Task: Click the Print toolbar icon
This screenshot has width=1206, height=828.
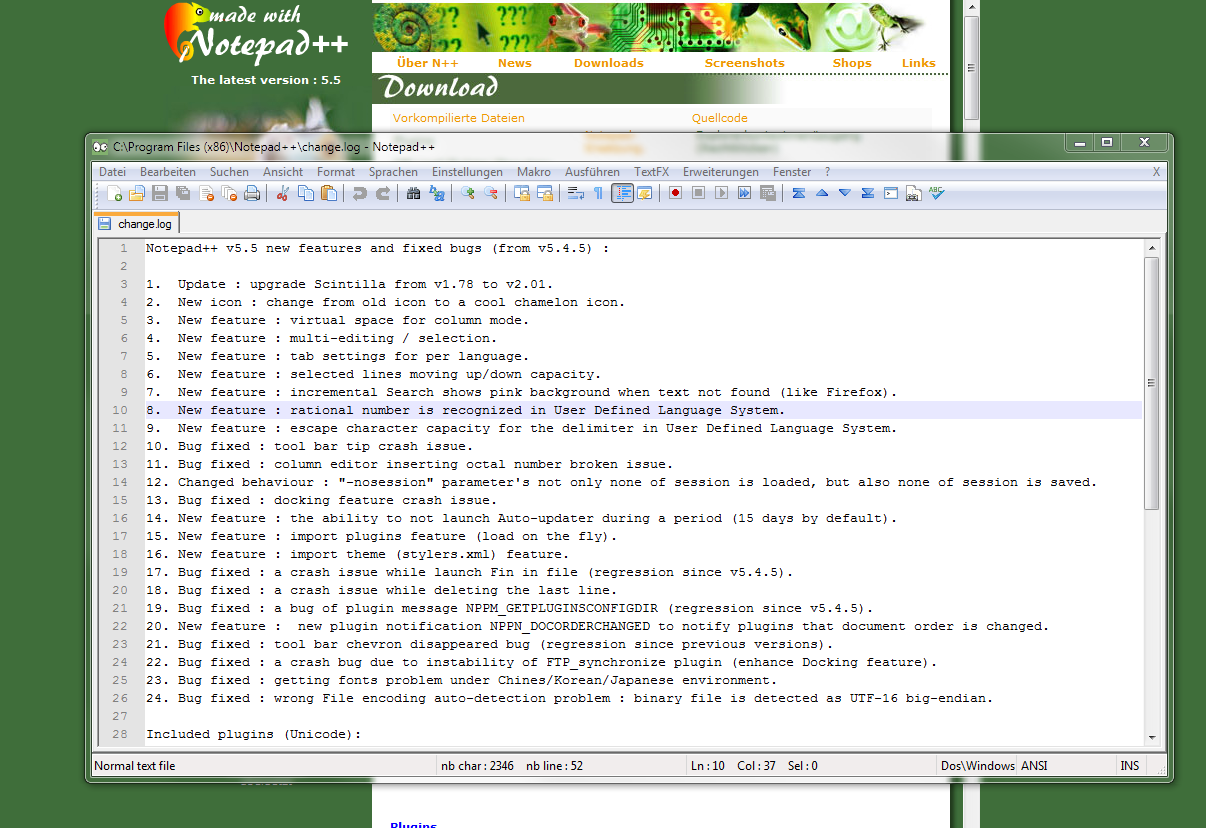Action: coord(252,193)
